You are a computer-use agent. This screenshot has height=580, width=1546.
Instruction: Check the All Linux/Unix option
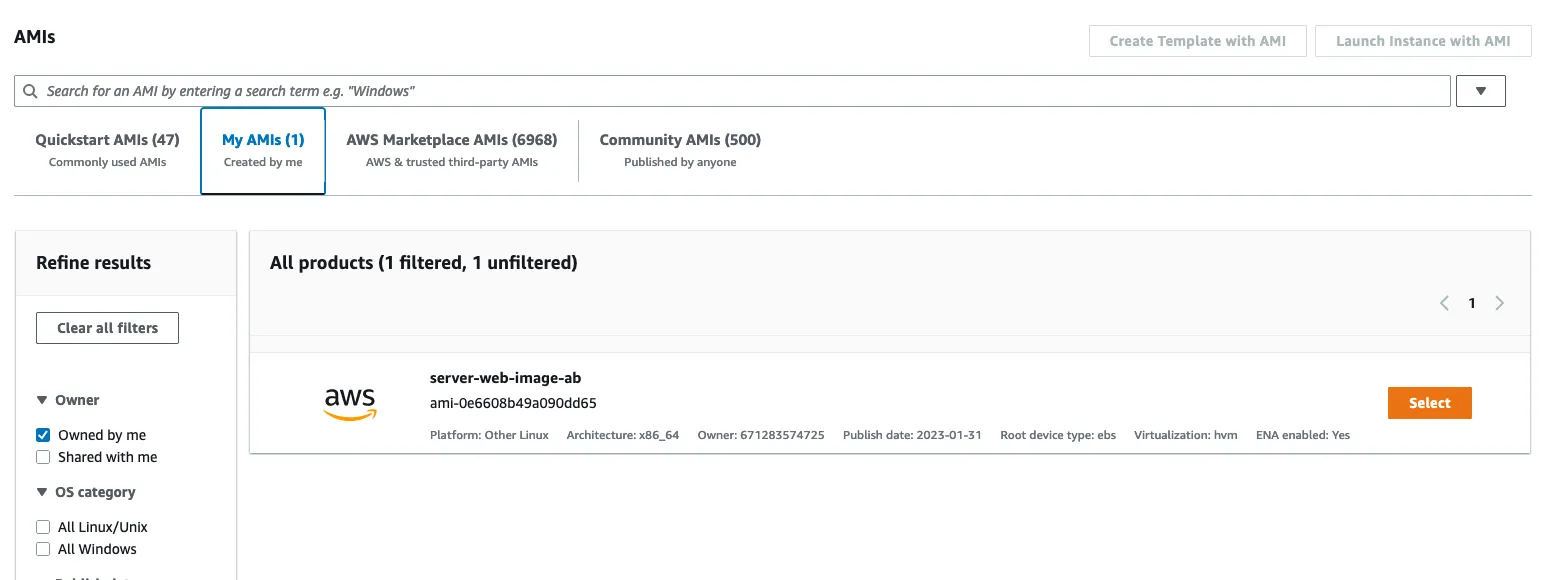(43, 527)
